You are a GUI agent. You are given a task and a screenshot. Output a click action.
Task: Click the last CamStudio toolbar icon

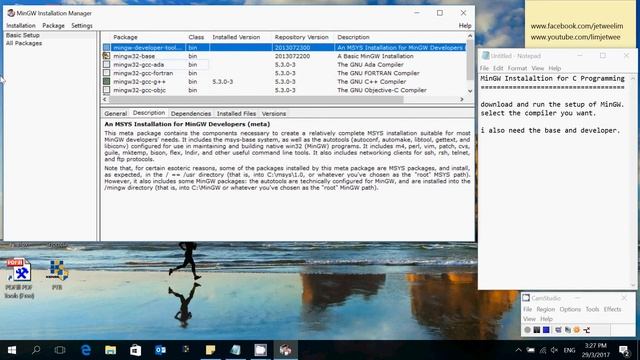pos(587,330)
